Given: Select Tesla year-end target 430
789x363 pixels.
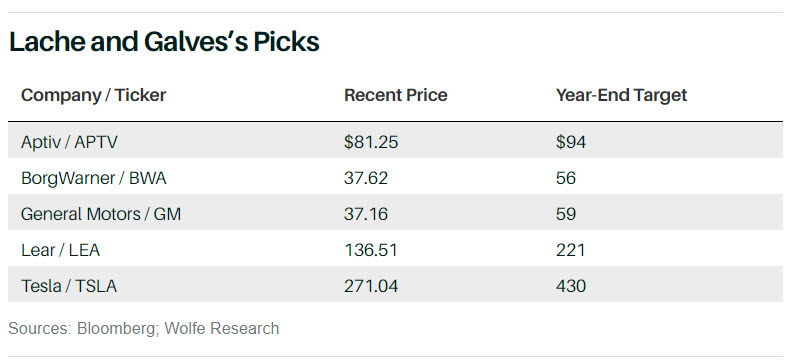Looking at the screenshot, I should point(571,286).
